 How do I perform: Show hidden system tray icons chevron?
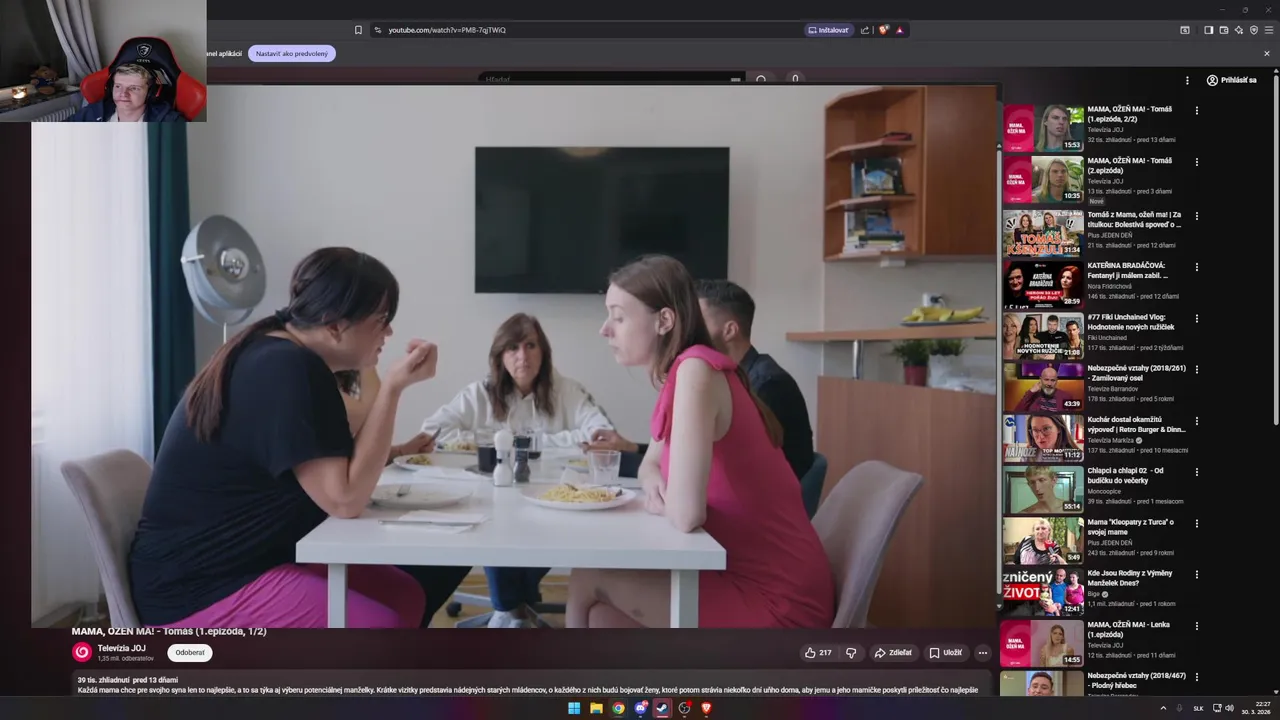coord(1163,708)
